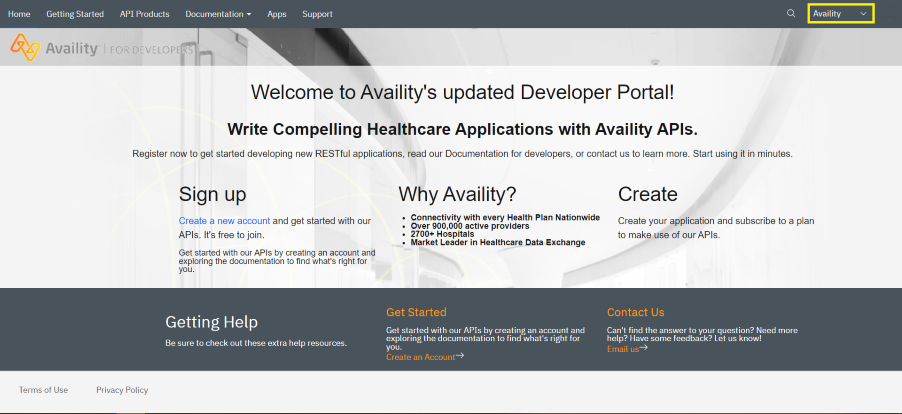Select Apps from the top navigation
The height and width of the screenshot is (414, 902).
click(x=277, y=14)
